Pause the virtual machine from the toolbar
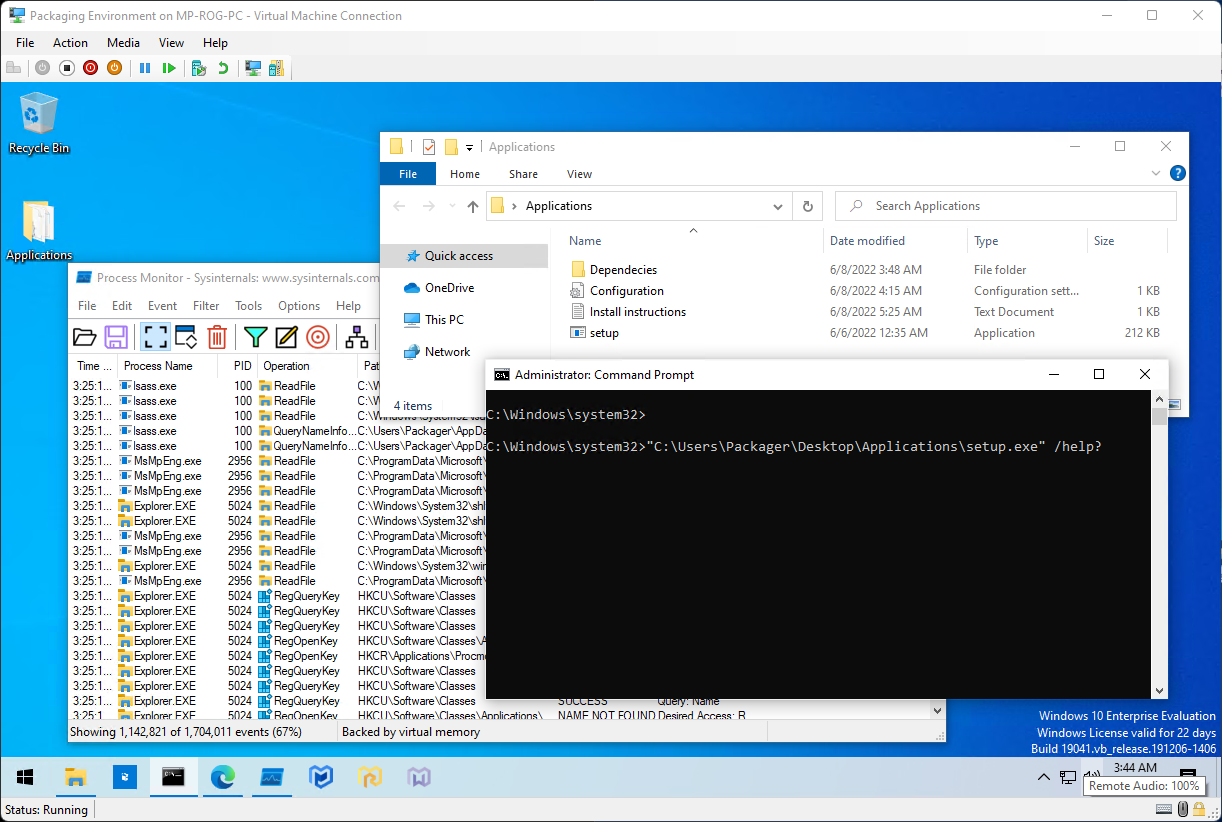The width and height of the screenshot is (1222, 822). point(145,68)
